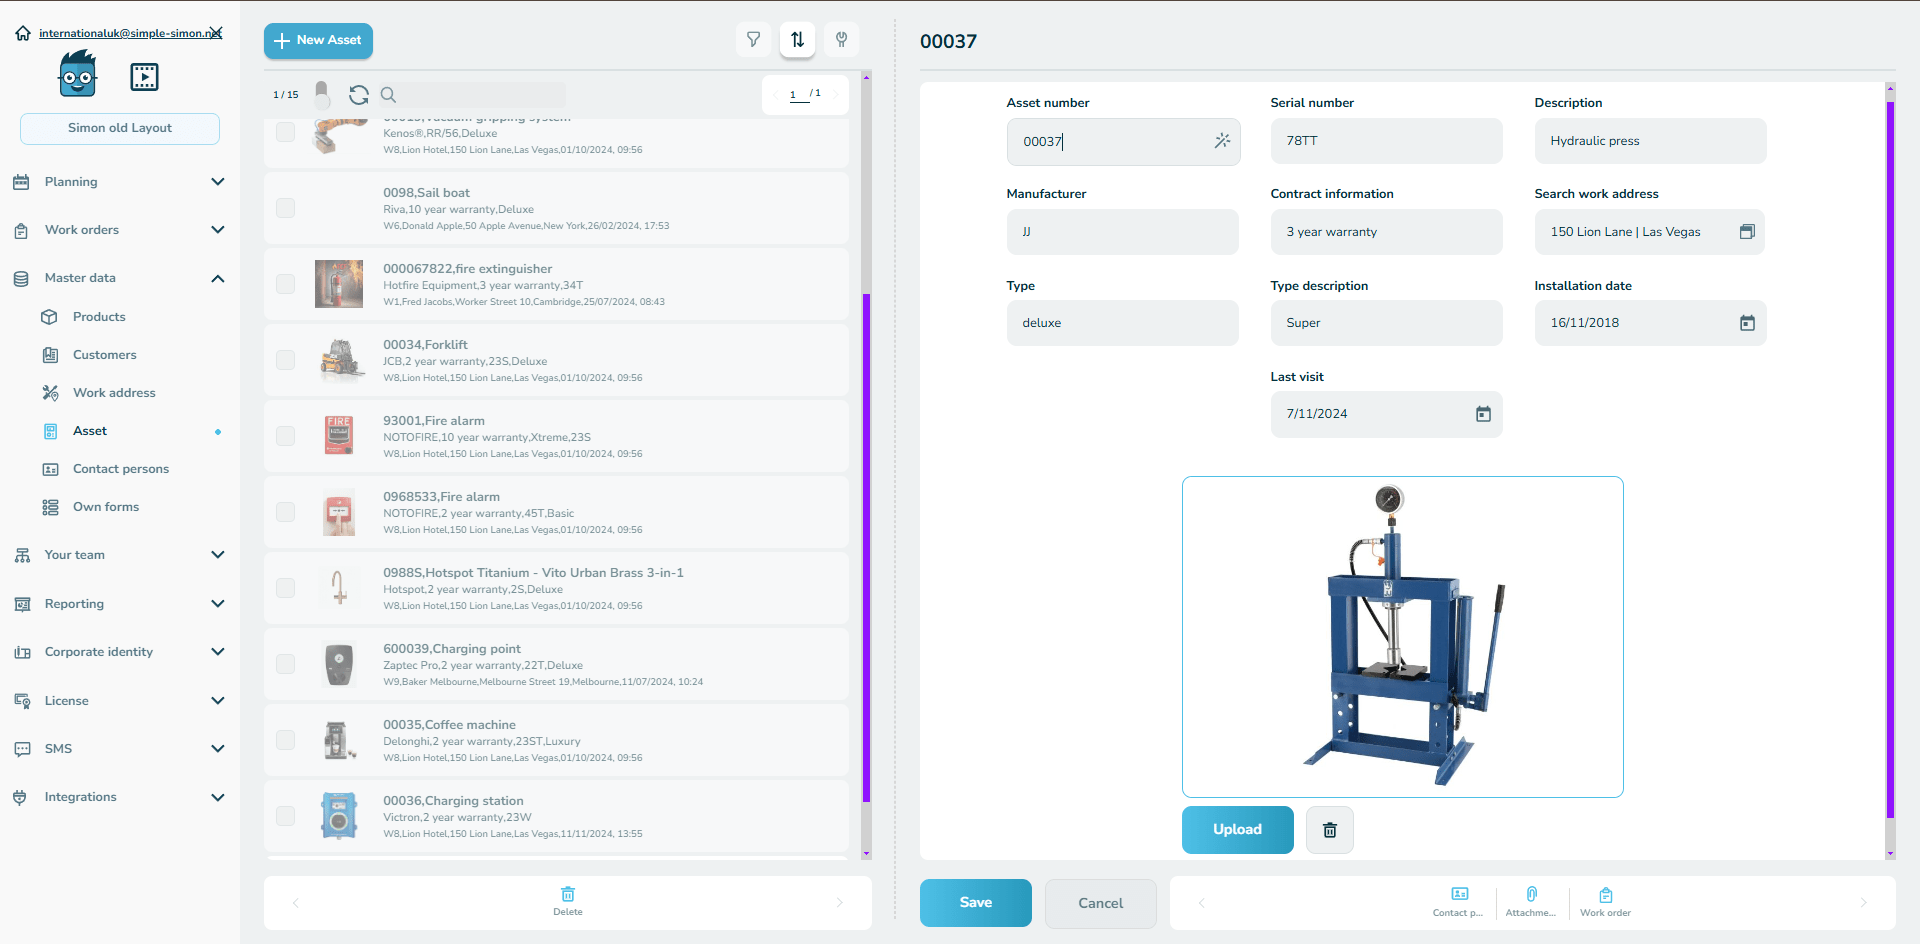Click the list search input box
The height and width of the screenshot is (944, 1920).
click(484, 95)
